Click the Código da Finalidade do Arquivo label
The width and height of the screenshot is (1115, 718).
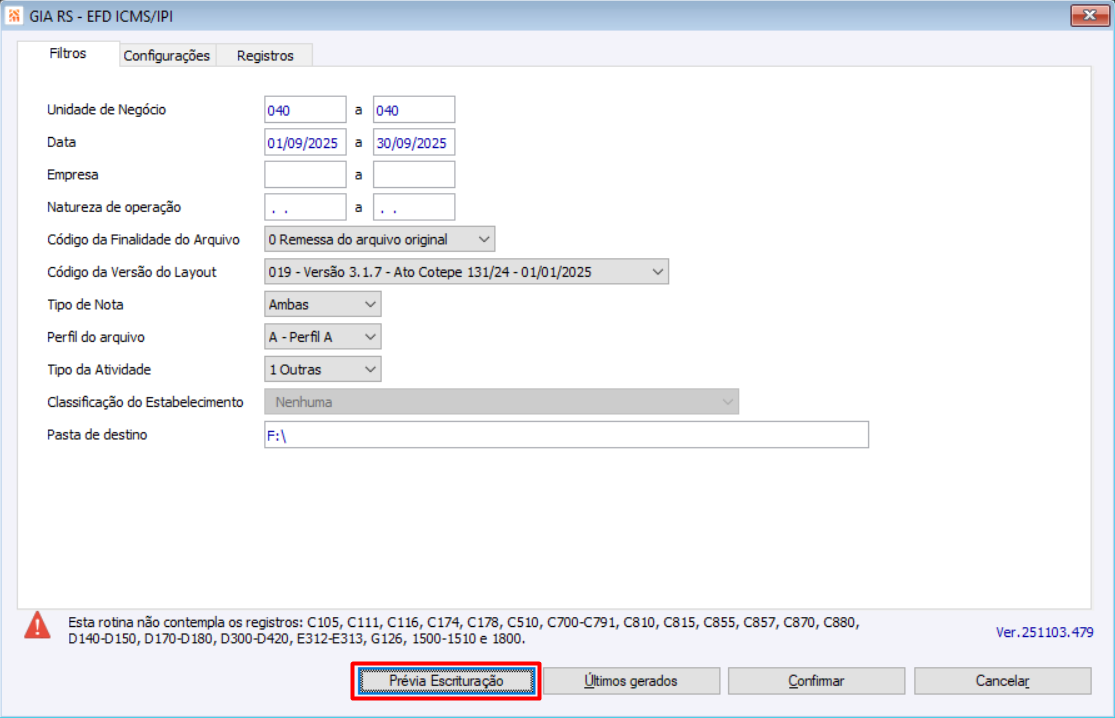(x=143, y=240)
